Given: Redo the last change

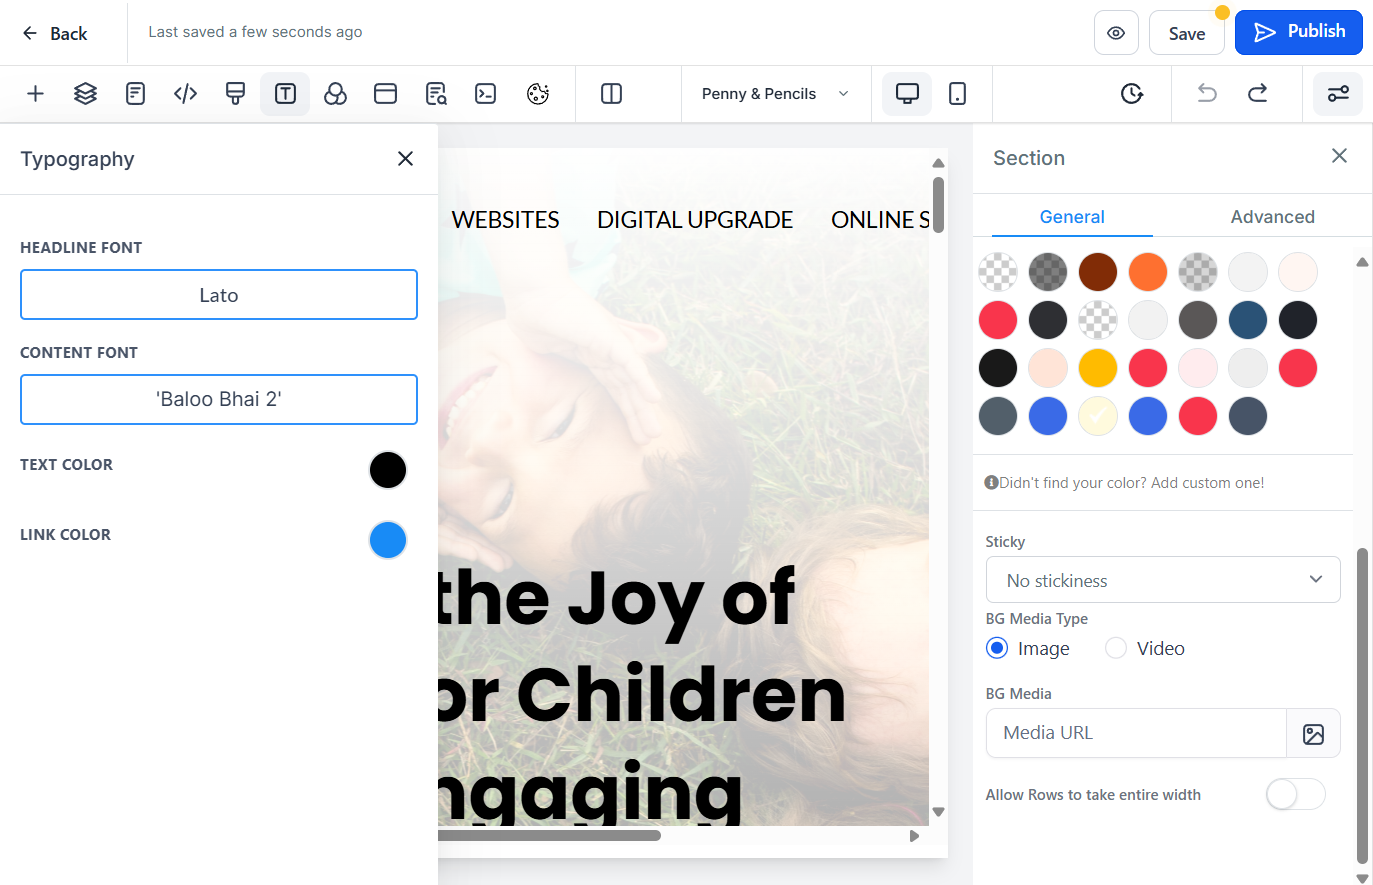Looking at the screenshot, I should tap(1257, 94).
